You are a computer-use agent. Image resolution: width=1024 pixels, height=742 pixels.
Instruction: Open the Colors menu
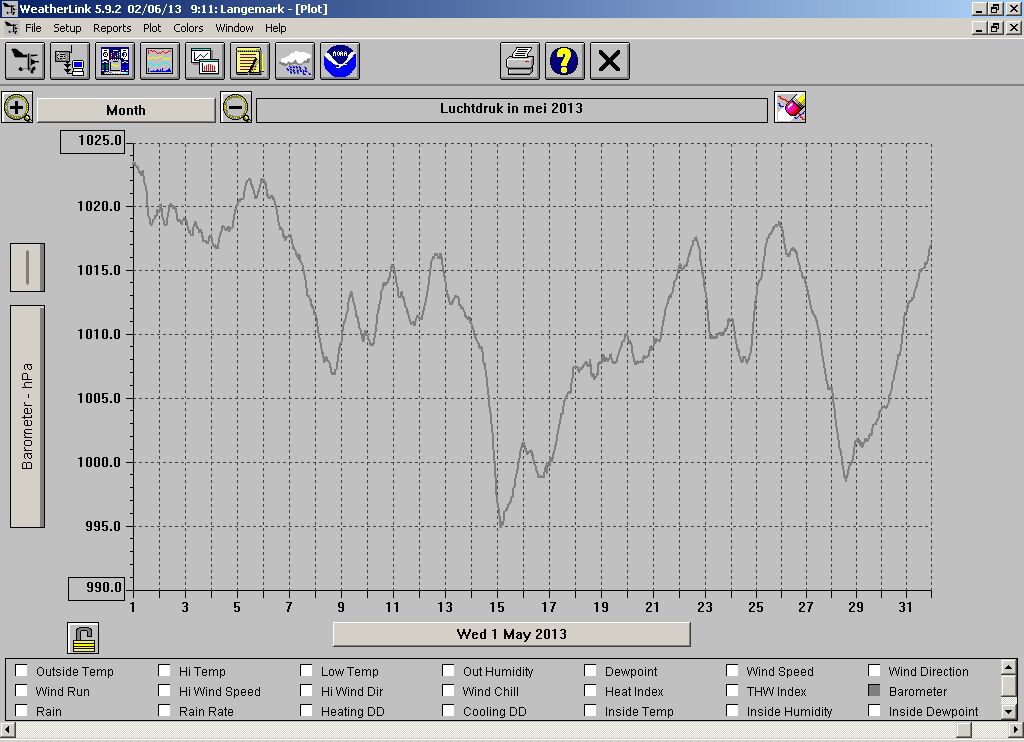coord(188,28)
